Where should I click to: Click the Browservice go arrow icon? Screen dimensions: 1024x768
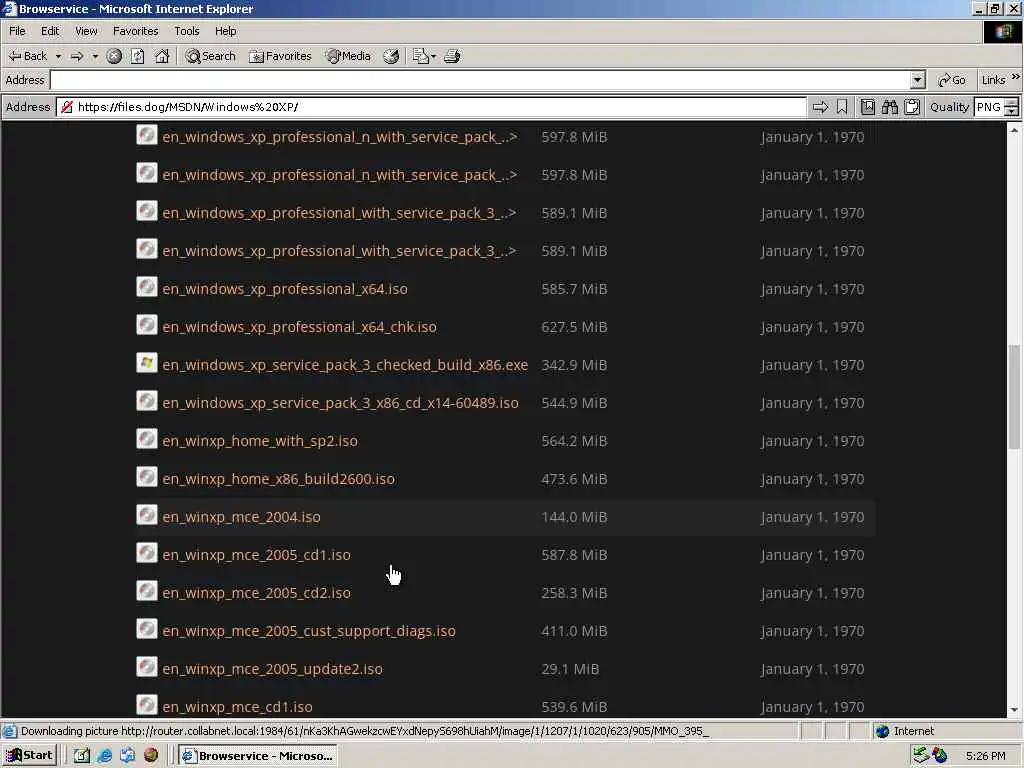coord(820,107)
